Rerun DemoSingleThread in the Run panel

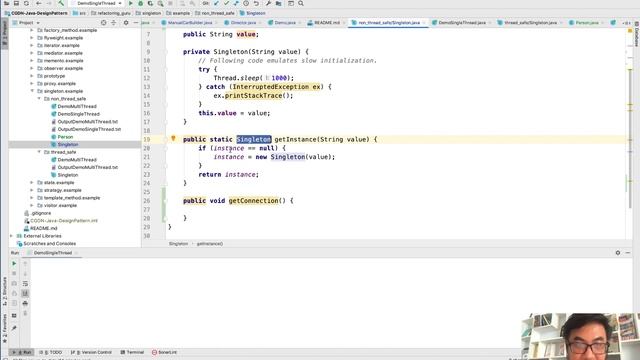point(14,264)
